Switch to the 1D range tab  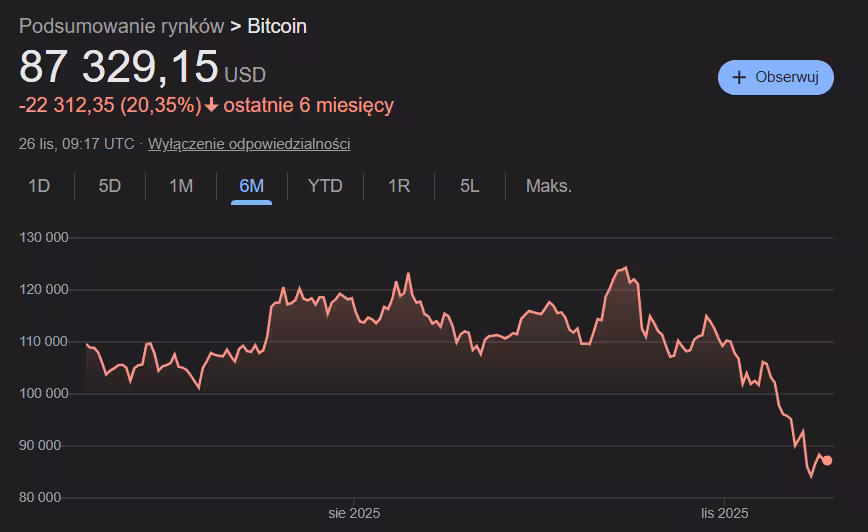click(x=39, y=186)
